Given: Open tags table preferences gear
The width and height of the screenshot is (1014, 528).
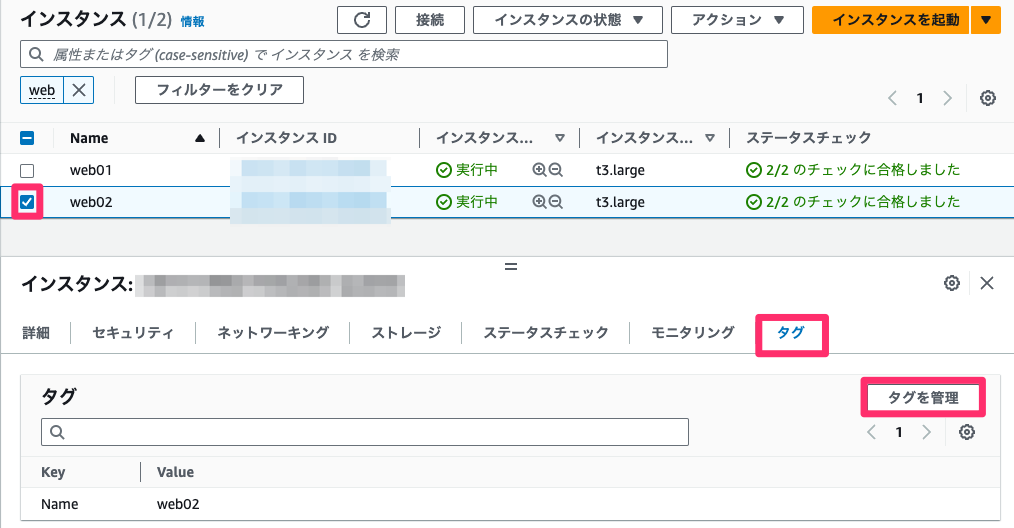Looking at the screenshot, I should coord(967,432).
